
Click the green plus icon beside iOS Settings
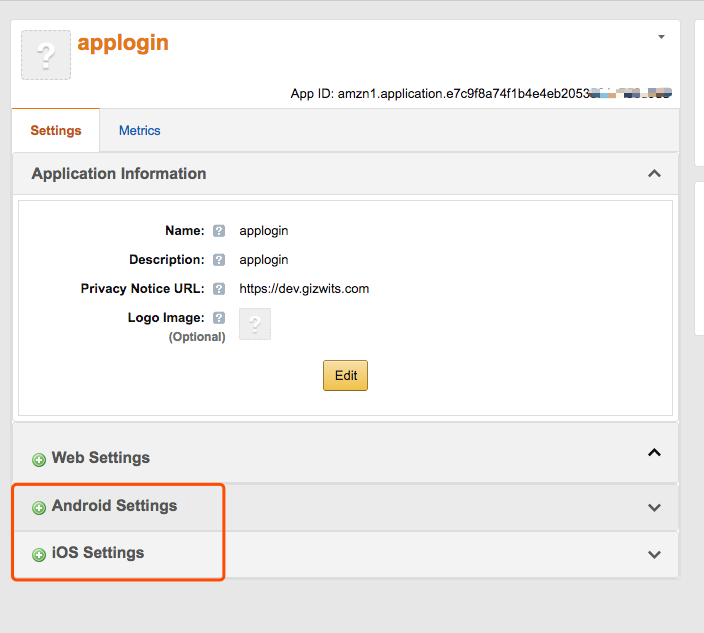(39, 555)
